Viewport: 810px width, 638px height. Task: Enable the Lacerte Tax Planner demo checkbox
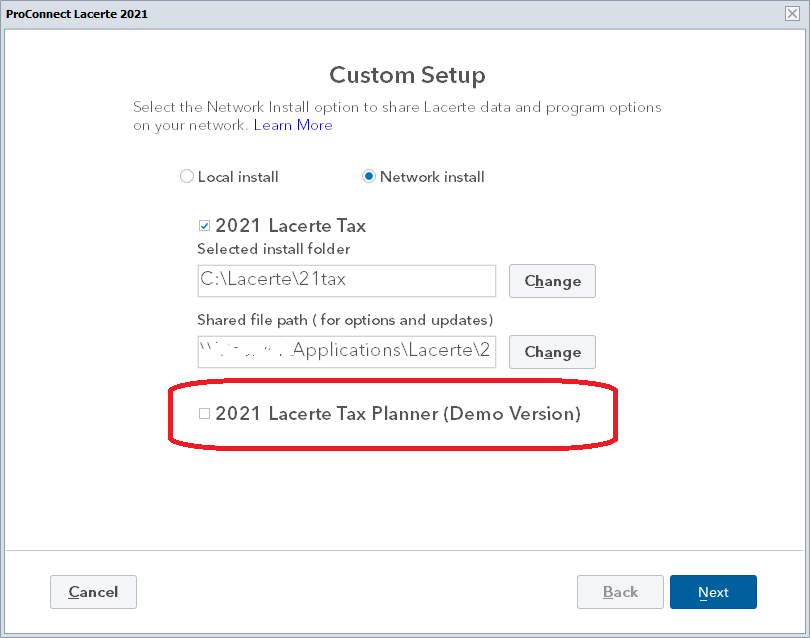(x=205, y=413)
